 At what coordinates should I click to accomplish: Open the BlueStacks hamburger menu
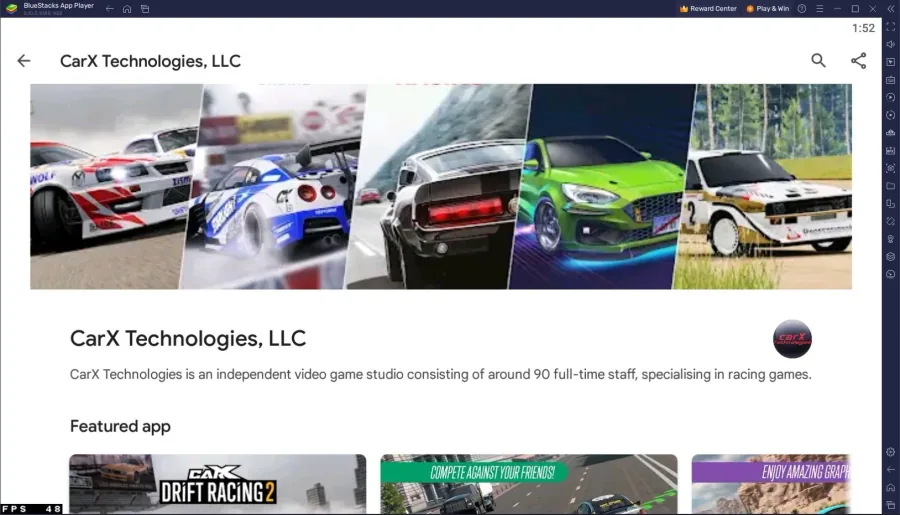click(x=820, y=9)
